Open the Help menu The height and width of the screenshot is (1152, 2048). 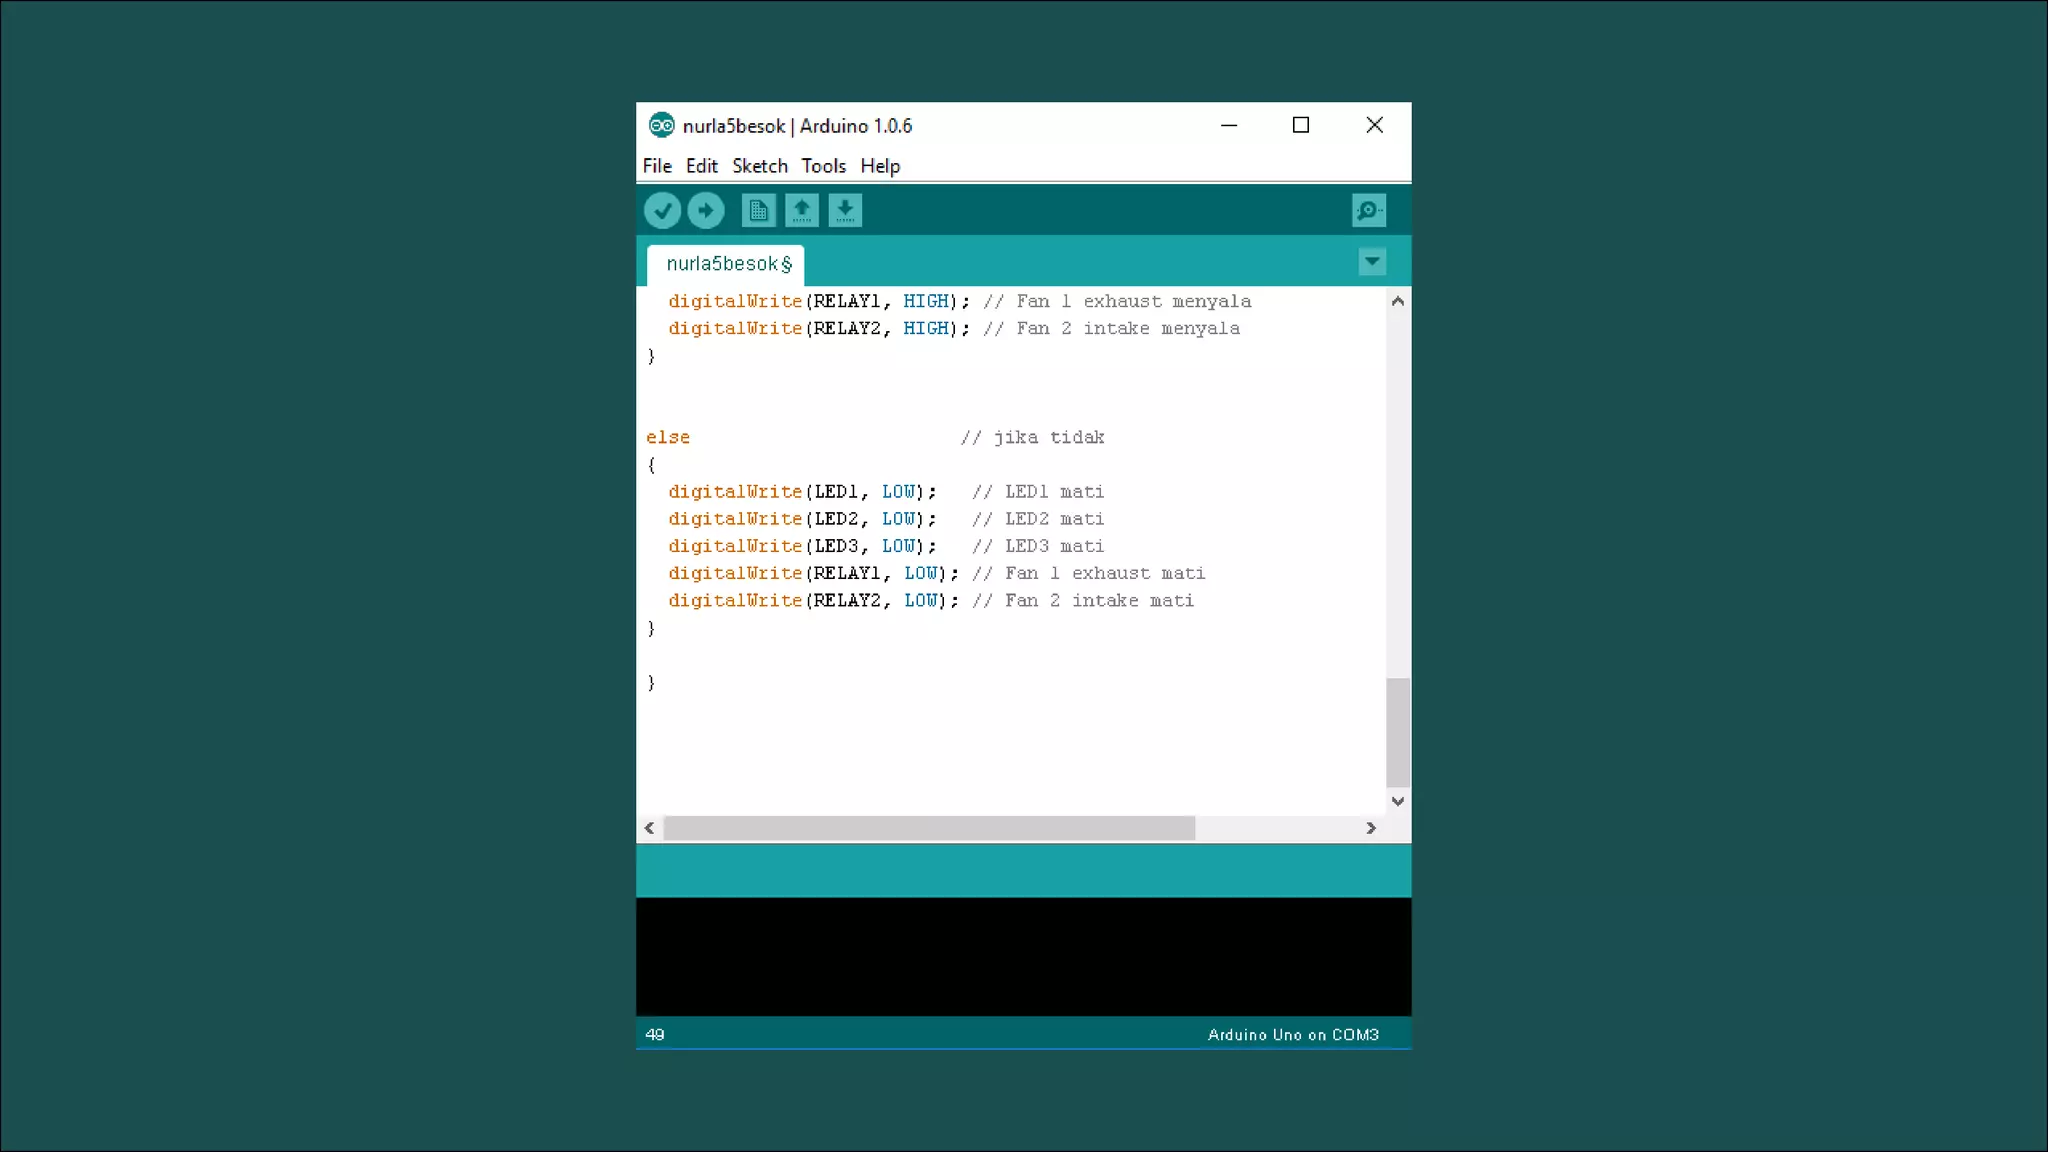[880, 166]
